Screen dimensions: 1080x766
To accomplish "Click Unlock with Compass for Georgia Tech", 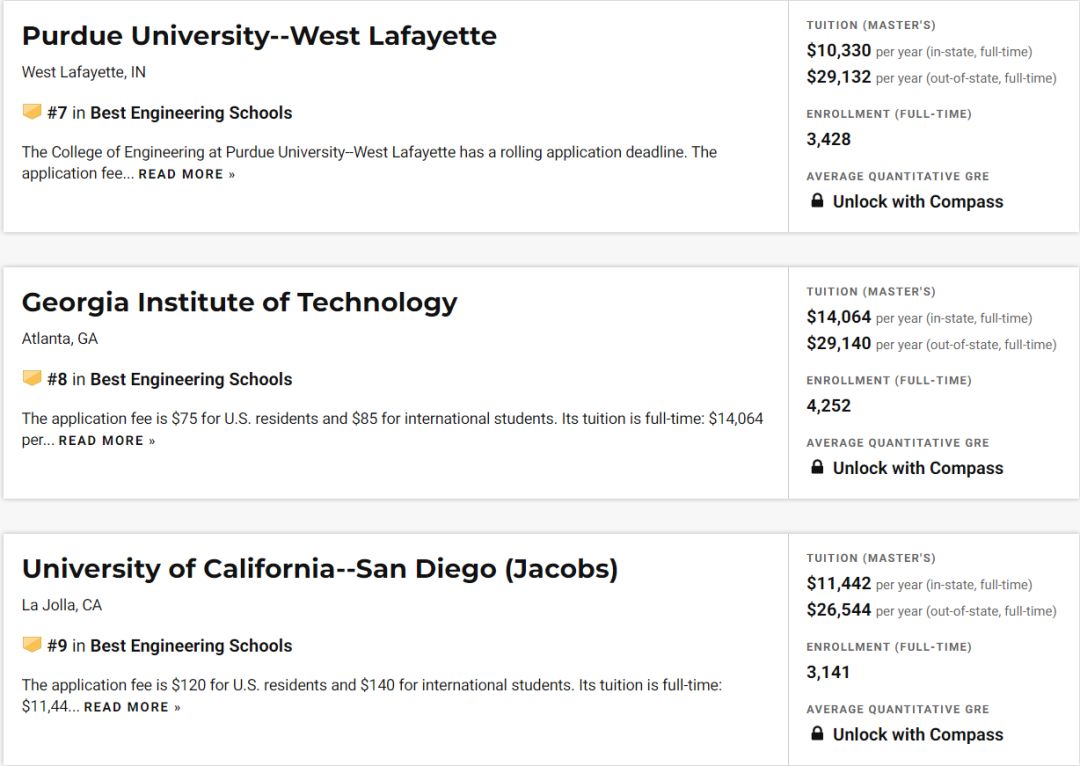I will (917, 468).
